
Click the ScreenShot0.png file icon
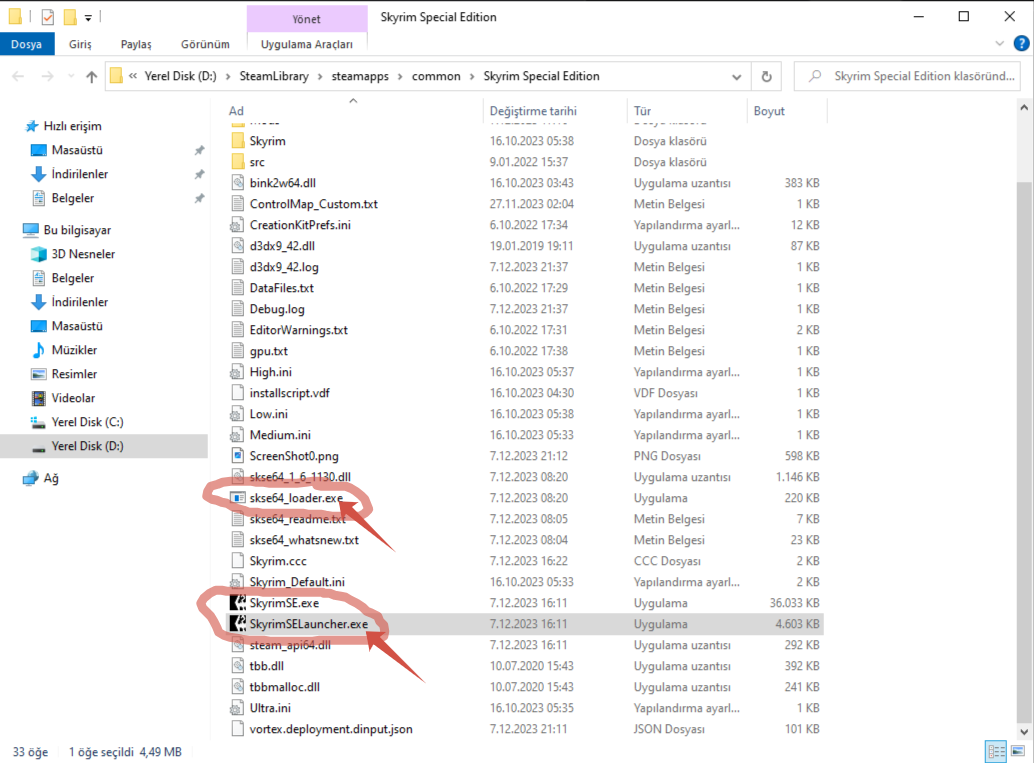pyautogui.click(x=237, y=456)
